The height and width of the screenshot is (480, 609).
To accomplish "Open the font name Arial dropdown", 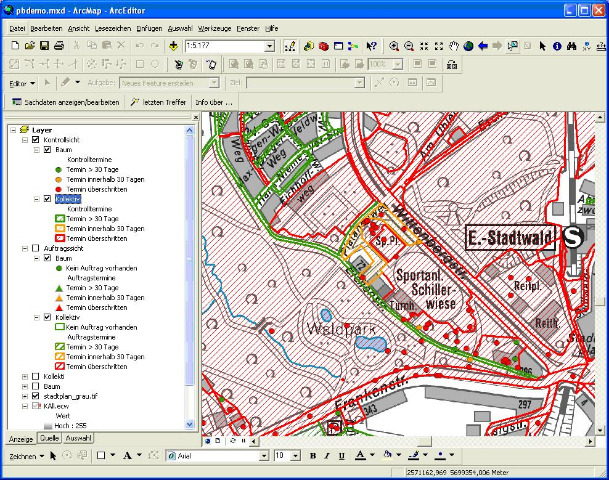I will click(x=264, y=456).
